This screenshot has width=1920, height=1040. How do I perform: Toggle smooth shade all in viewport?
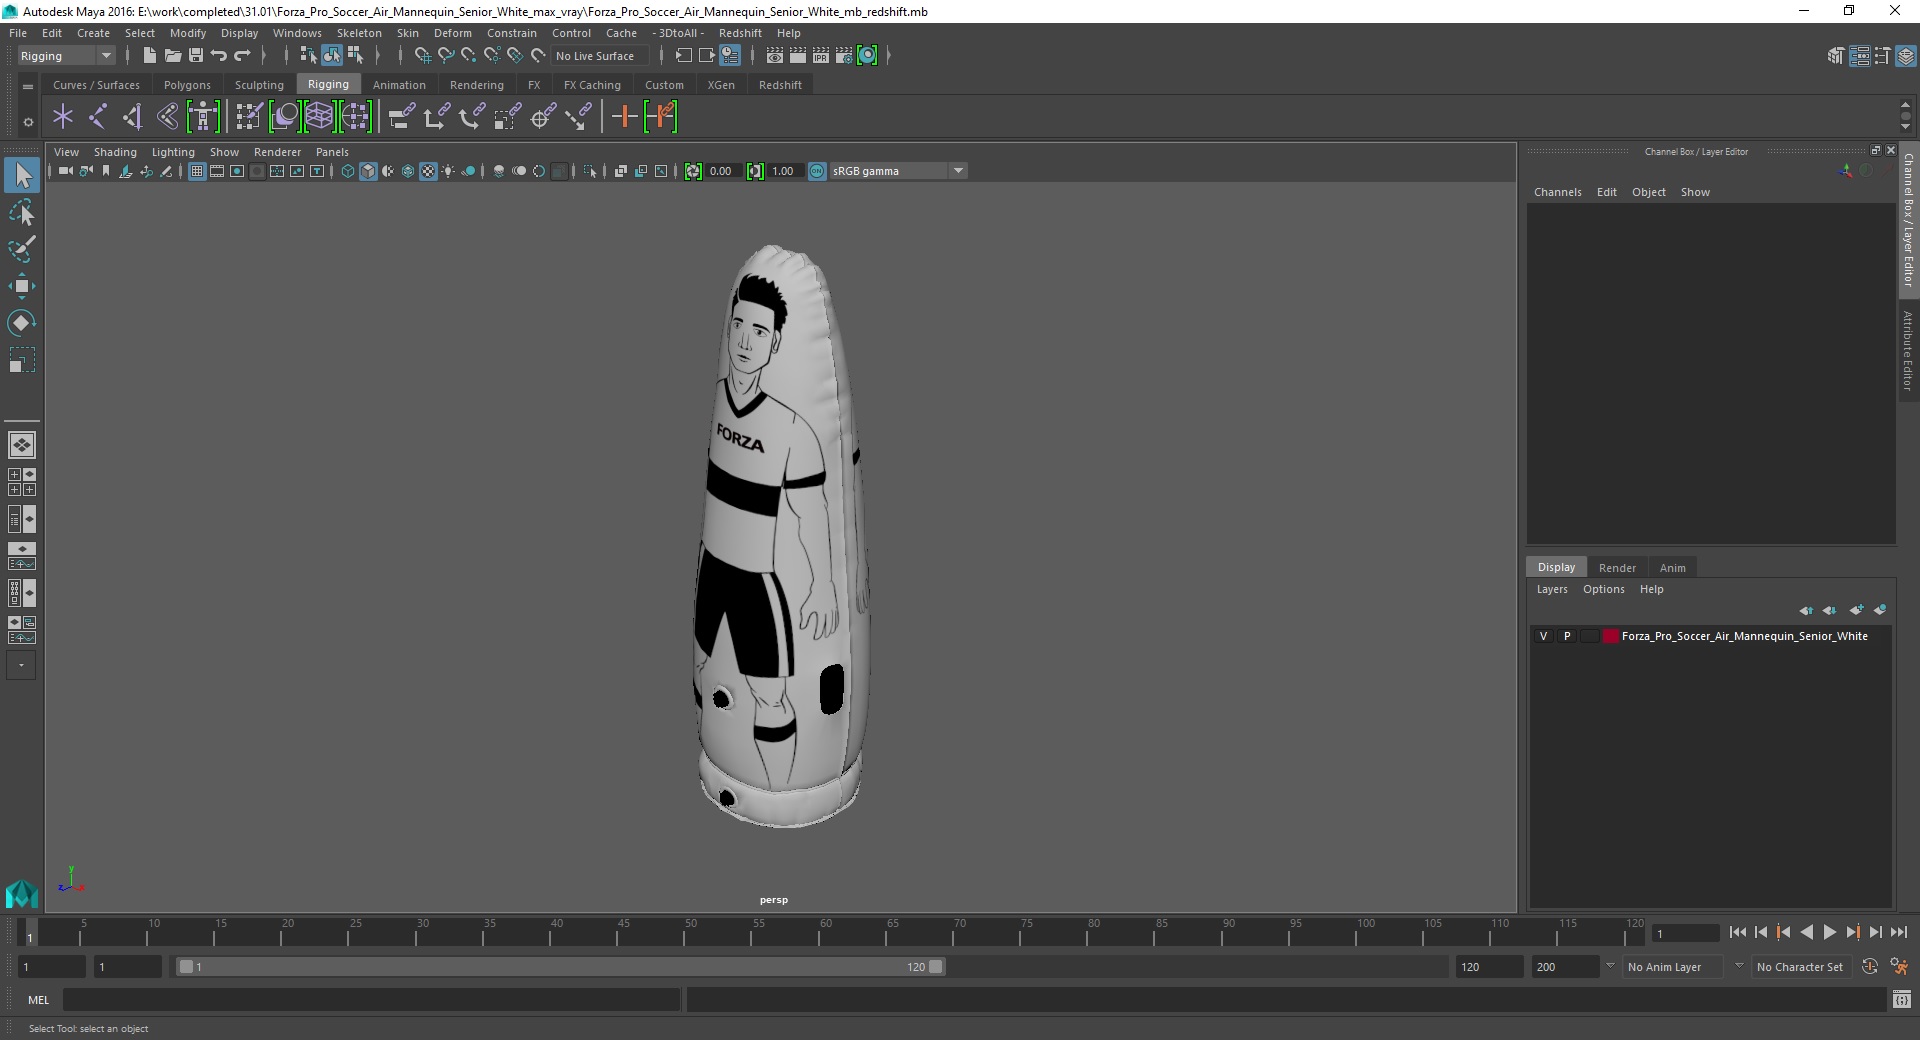368,171
